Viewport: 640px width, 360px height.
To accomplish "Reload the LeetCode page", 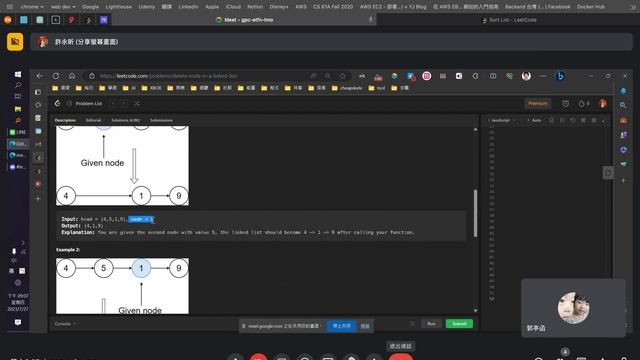I will (x=56, y=76).
